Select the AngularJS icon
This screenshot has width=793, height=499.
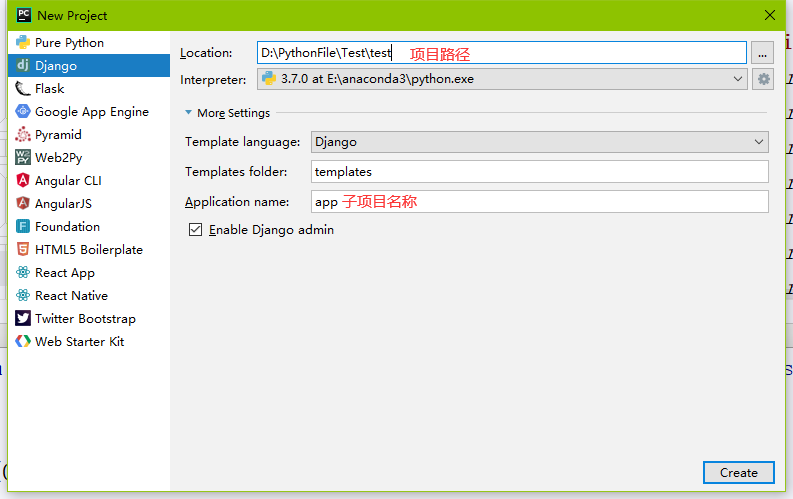click(23, 203)
